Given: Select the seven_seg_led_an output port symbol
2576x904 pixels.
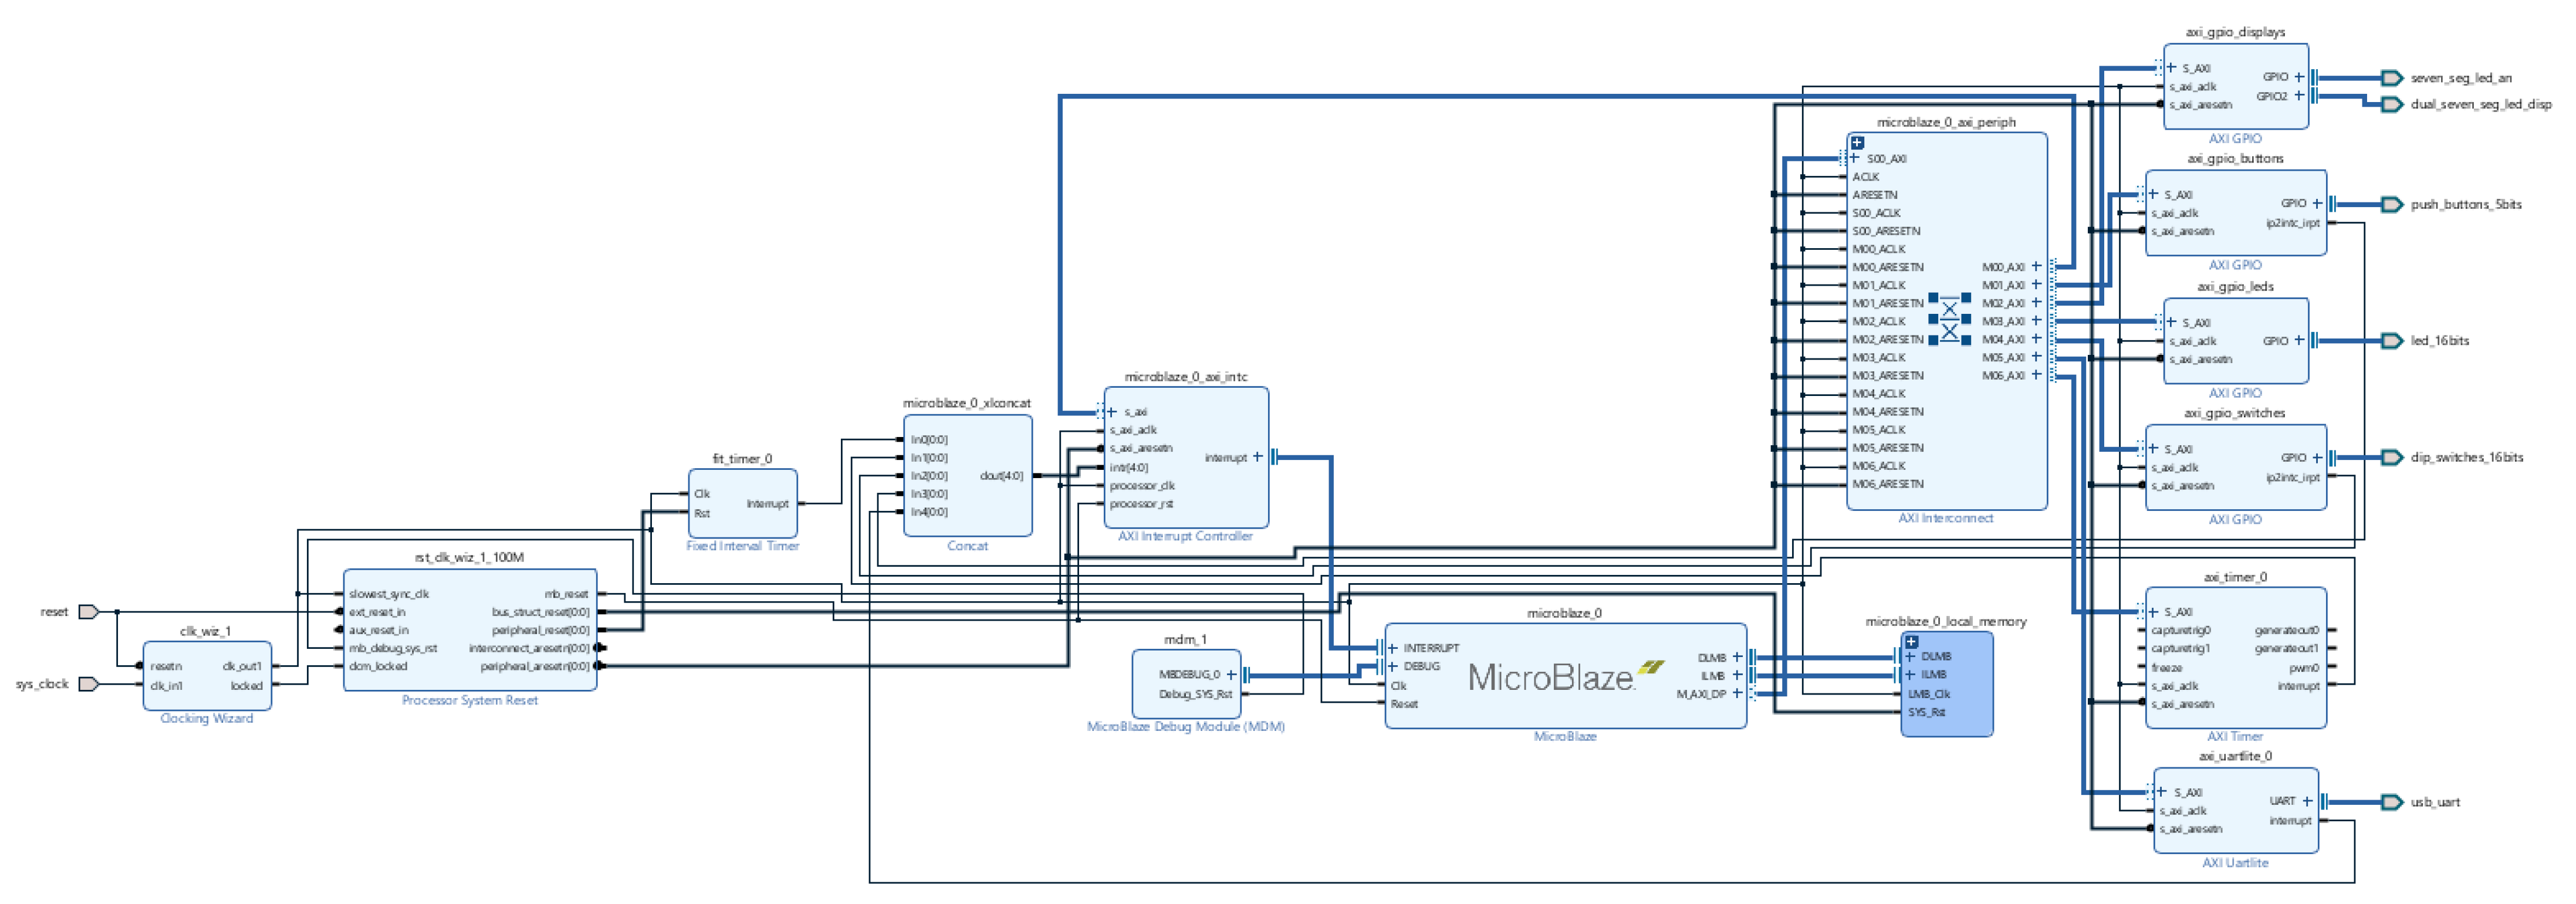Looking at the screenshot, I should pos(2391,78).
